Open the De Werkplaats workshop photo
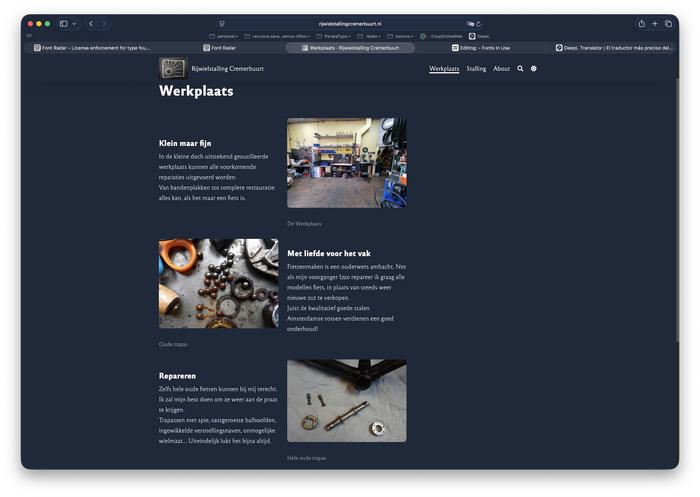Viewport: 700px width, 497px height. click(347, 163)
